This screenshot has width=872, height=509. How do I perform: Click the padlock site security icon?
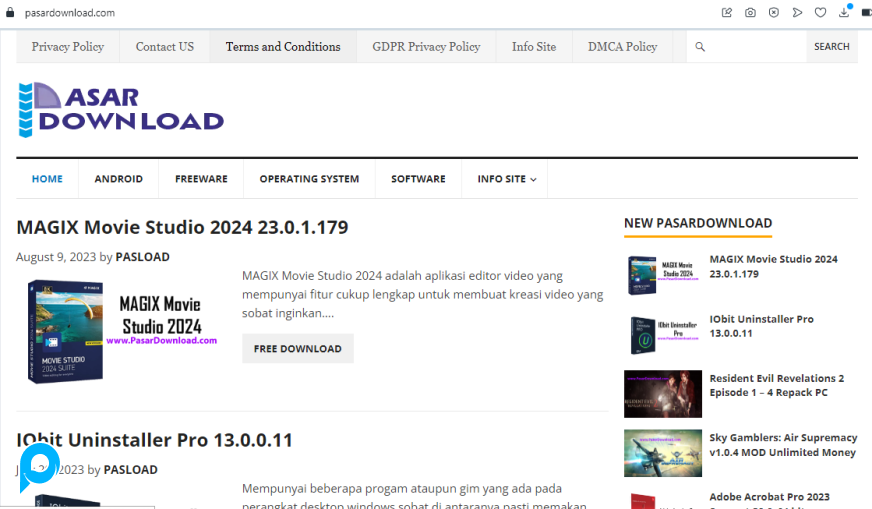(10, 13)
